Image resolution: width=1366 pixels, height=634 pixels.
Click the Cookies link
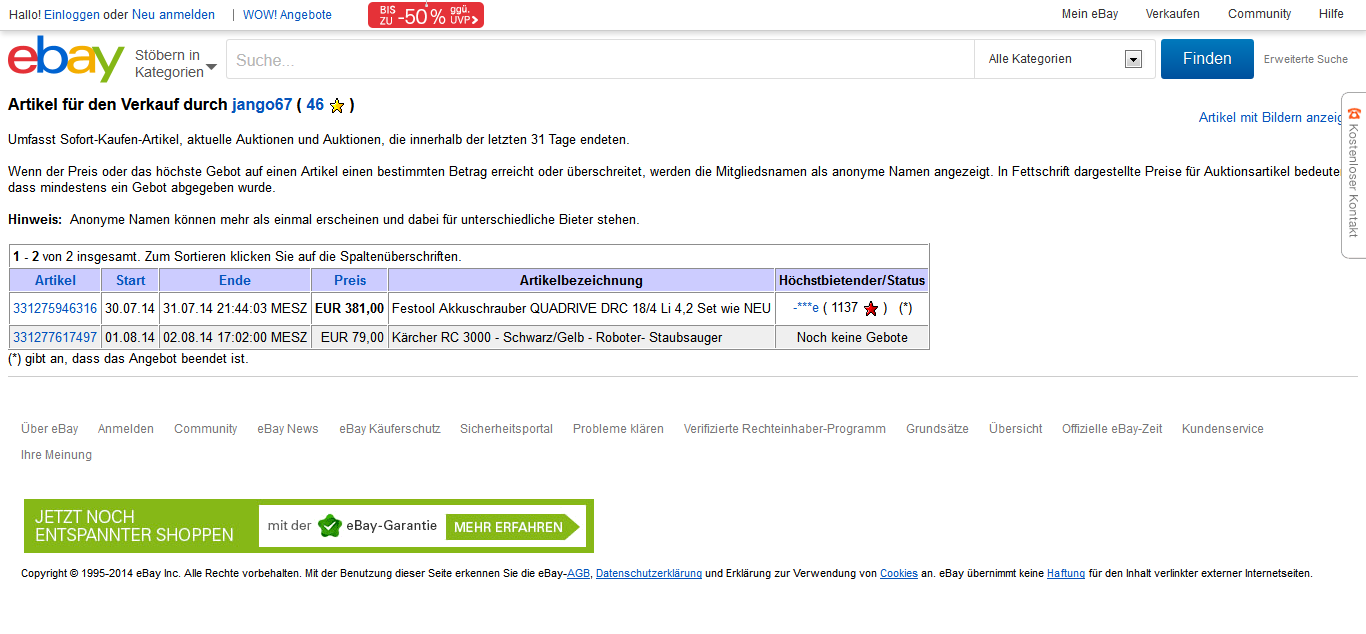[899, 574]
